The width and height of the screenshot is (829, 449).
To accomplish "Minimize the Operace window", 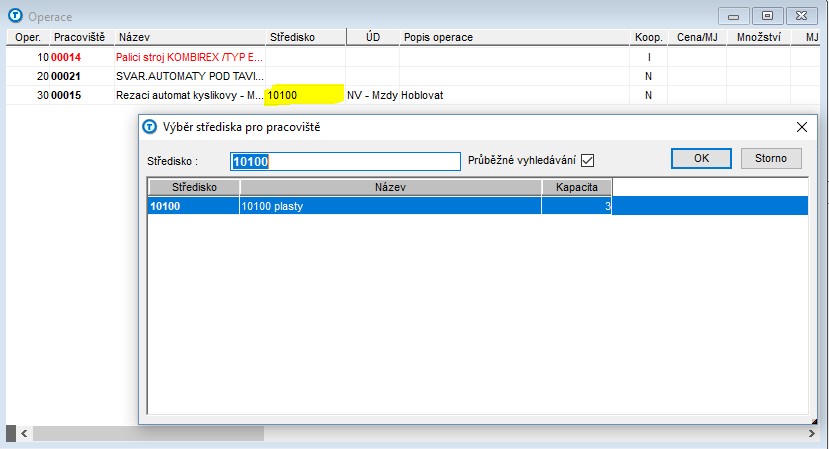I will (734, 16).
